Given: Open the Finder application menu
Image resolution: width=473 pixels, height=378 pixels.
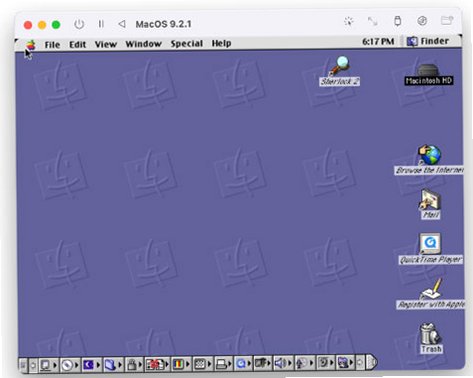Looking at the screenshot, I should (428, 41).
